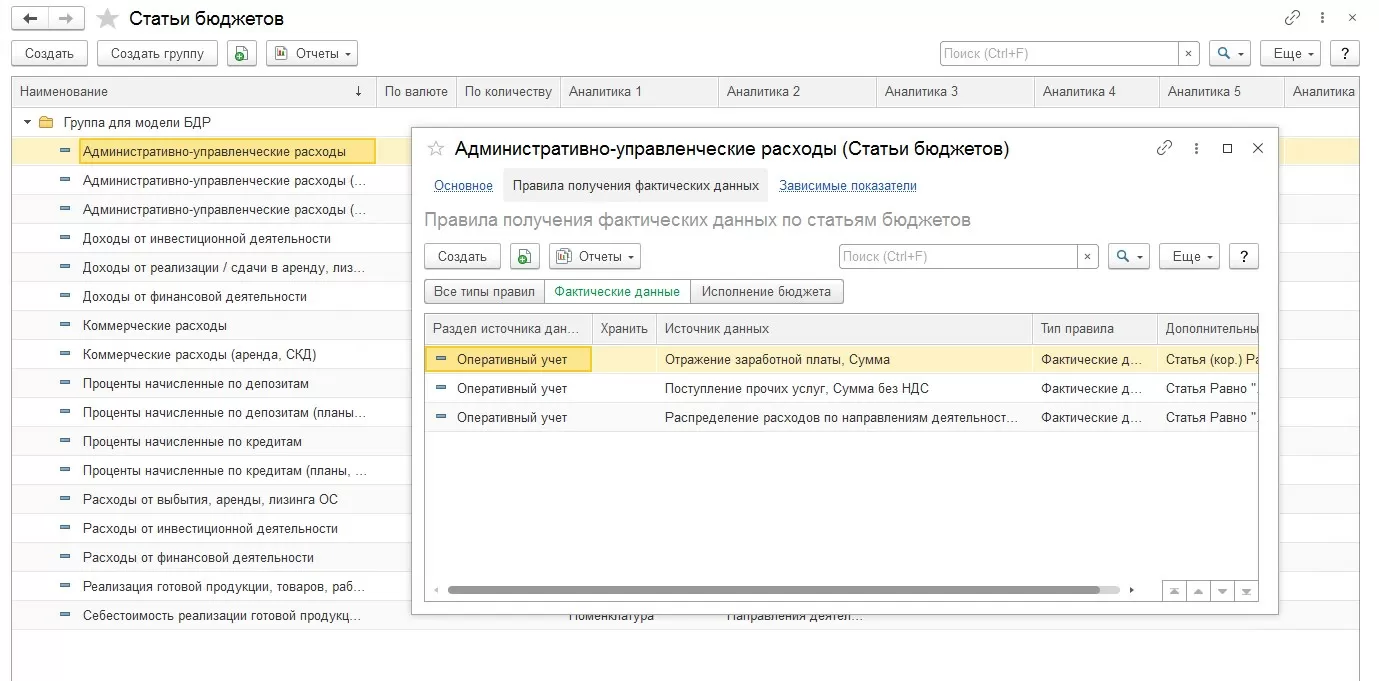Image resolution: width=1379 pixels, height=681 pixels.
Task: Click into main Поиск (Ctrl+F) field
Action: (1059, 53)
